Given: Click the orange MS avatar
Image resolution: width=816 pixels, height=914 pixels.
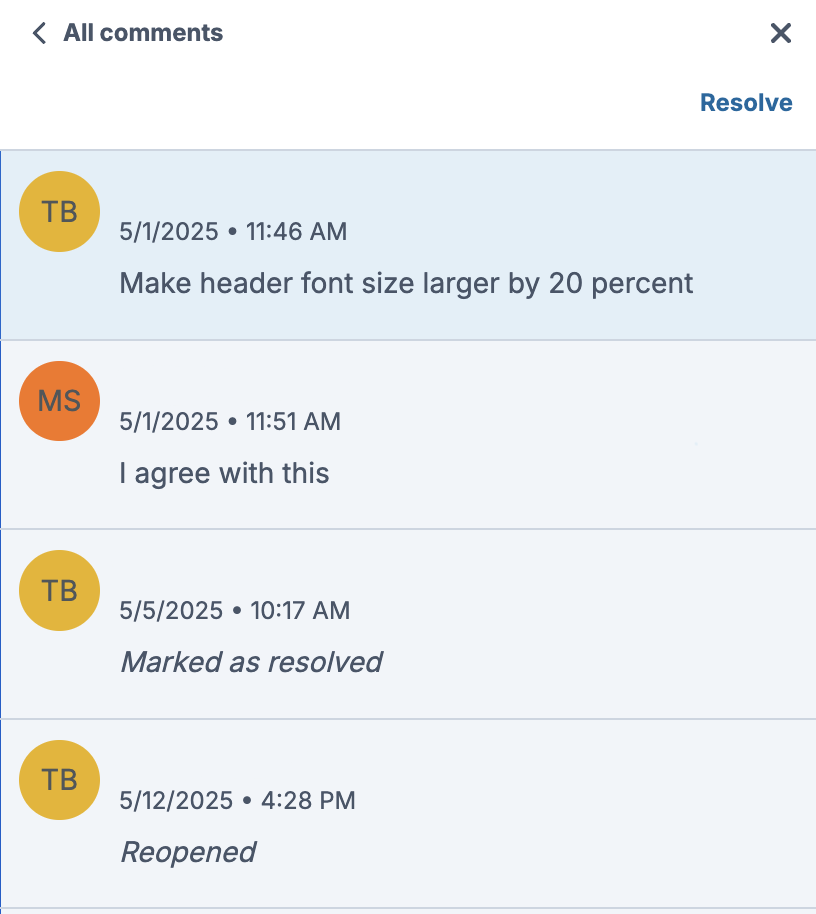Looking at the screenshot, I should pyautogui.click(x=59, y=401).
